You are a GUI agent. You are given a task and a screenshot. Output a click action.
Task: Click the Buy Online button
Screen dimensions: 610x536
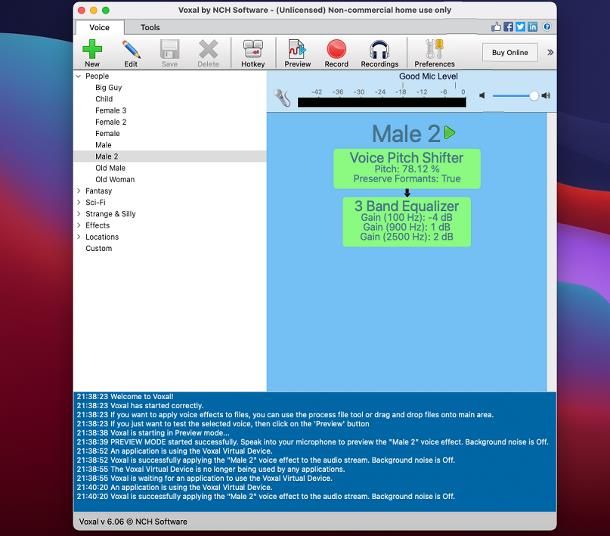[x=510, y=52]
